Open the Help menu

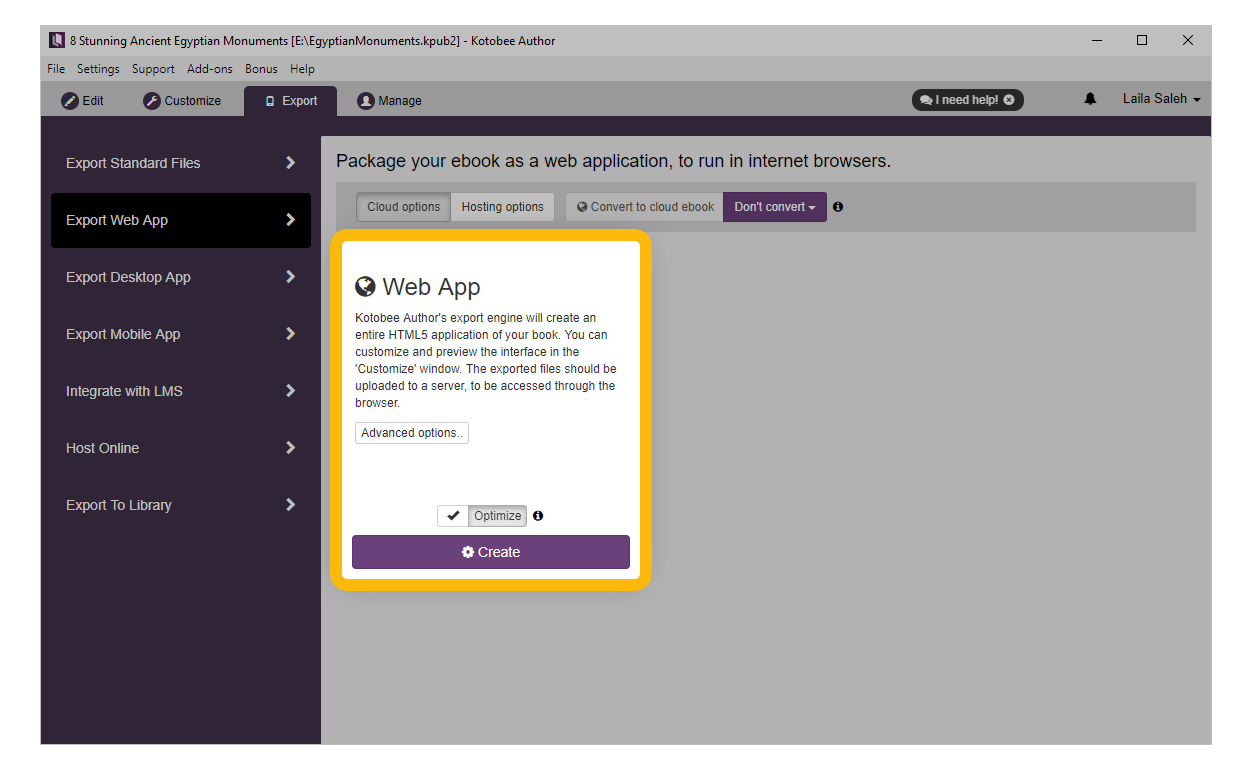coord(302,69)
